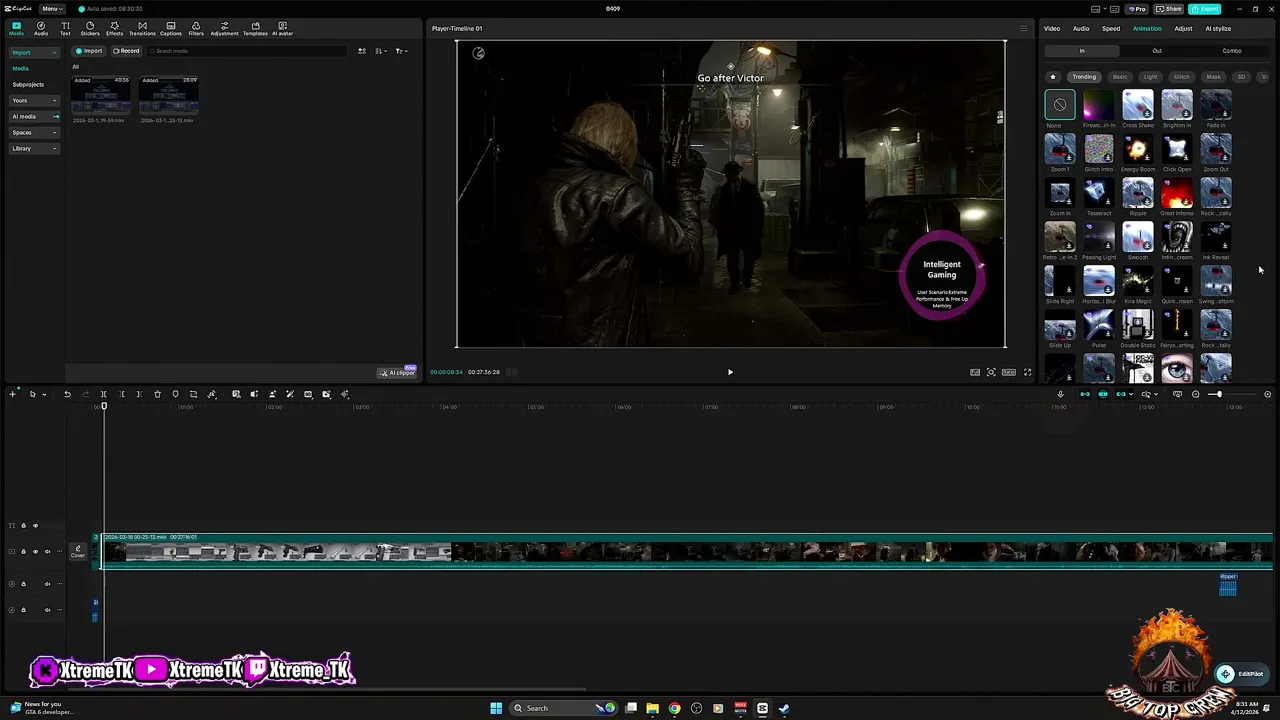
Task: Click the Export button
Action: tap(1205, 9)
